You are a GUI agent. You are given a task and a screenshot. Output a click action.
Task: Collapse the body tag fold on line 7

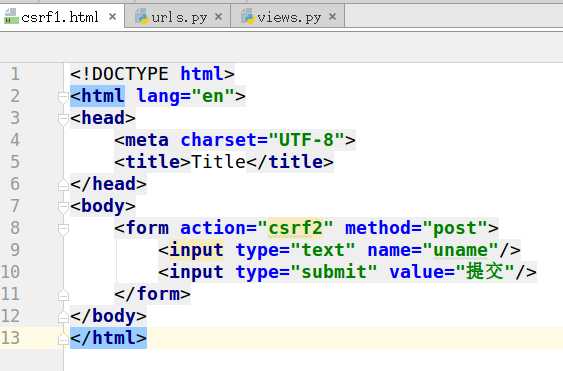[x=63, y=207]
